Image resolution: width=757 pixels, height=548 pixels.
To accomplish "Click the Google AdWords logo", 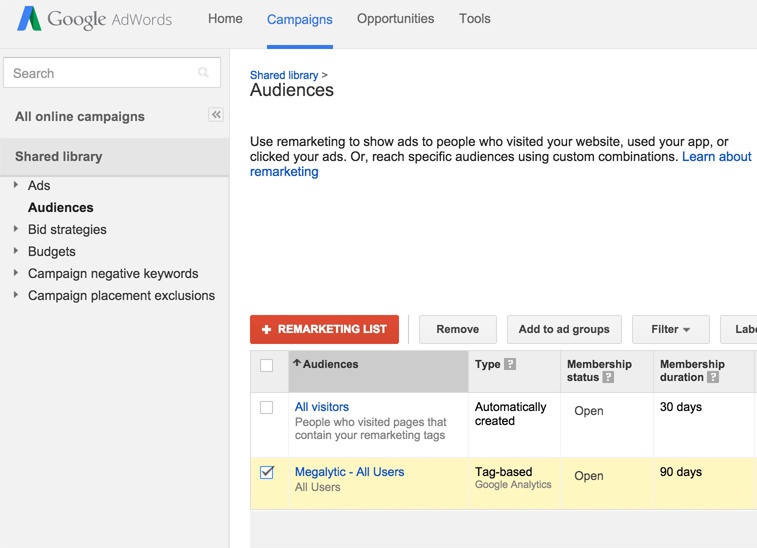I will click(94, 19).
